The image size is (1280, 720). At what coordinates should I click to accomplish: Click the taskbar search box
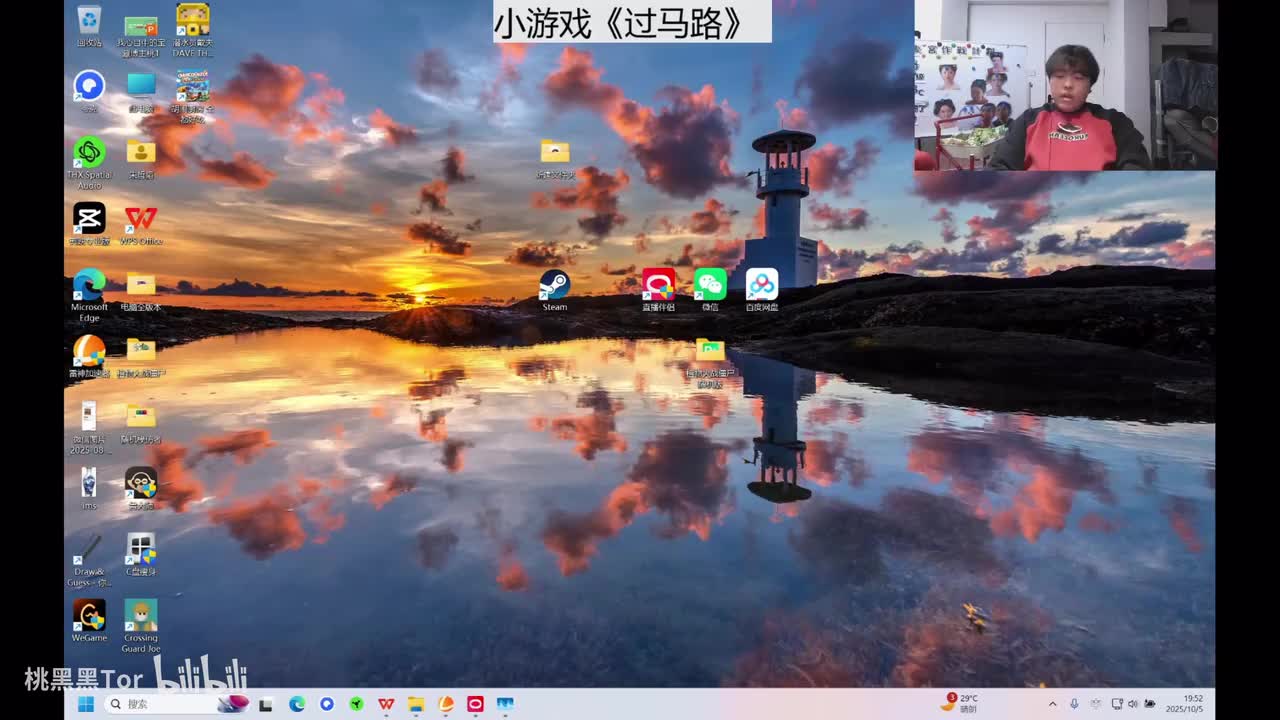176,704
